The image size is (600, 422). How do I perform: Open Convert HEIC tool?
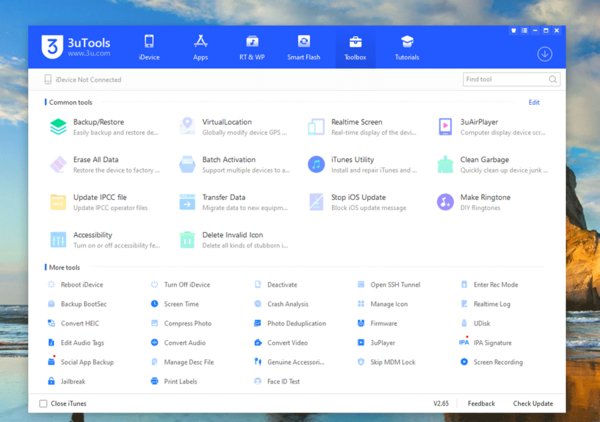[x=73, y=323]
